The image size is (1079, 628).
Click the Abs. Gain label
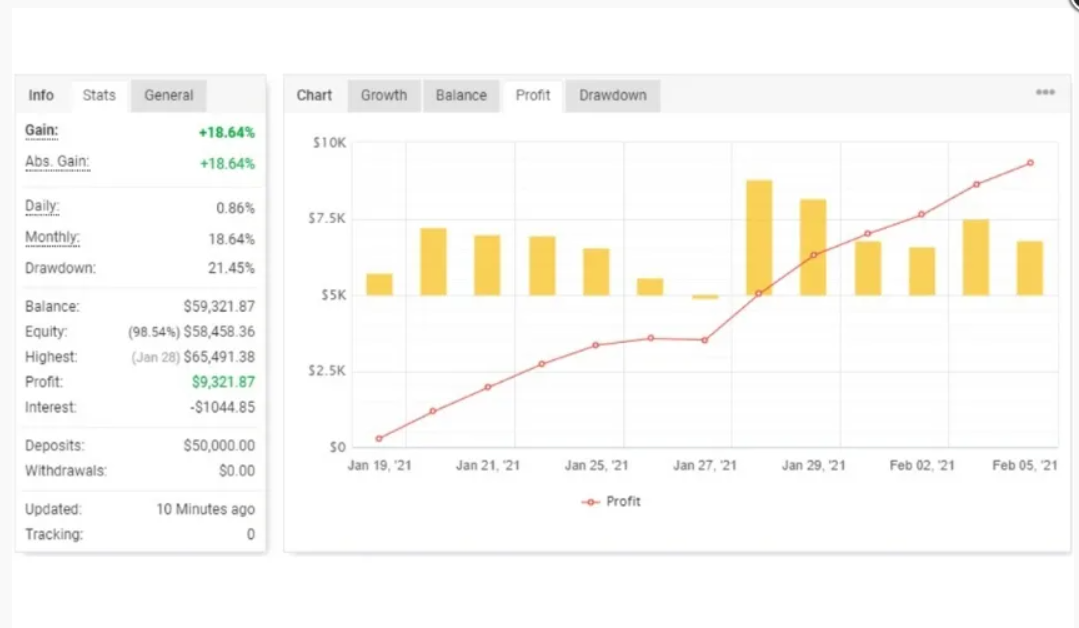(57, 162)
